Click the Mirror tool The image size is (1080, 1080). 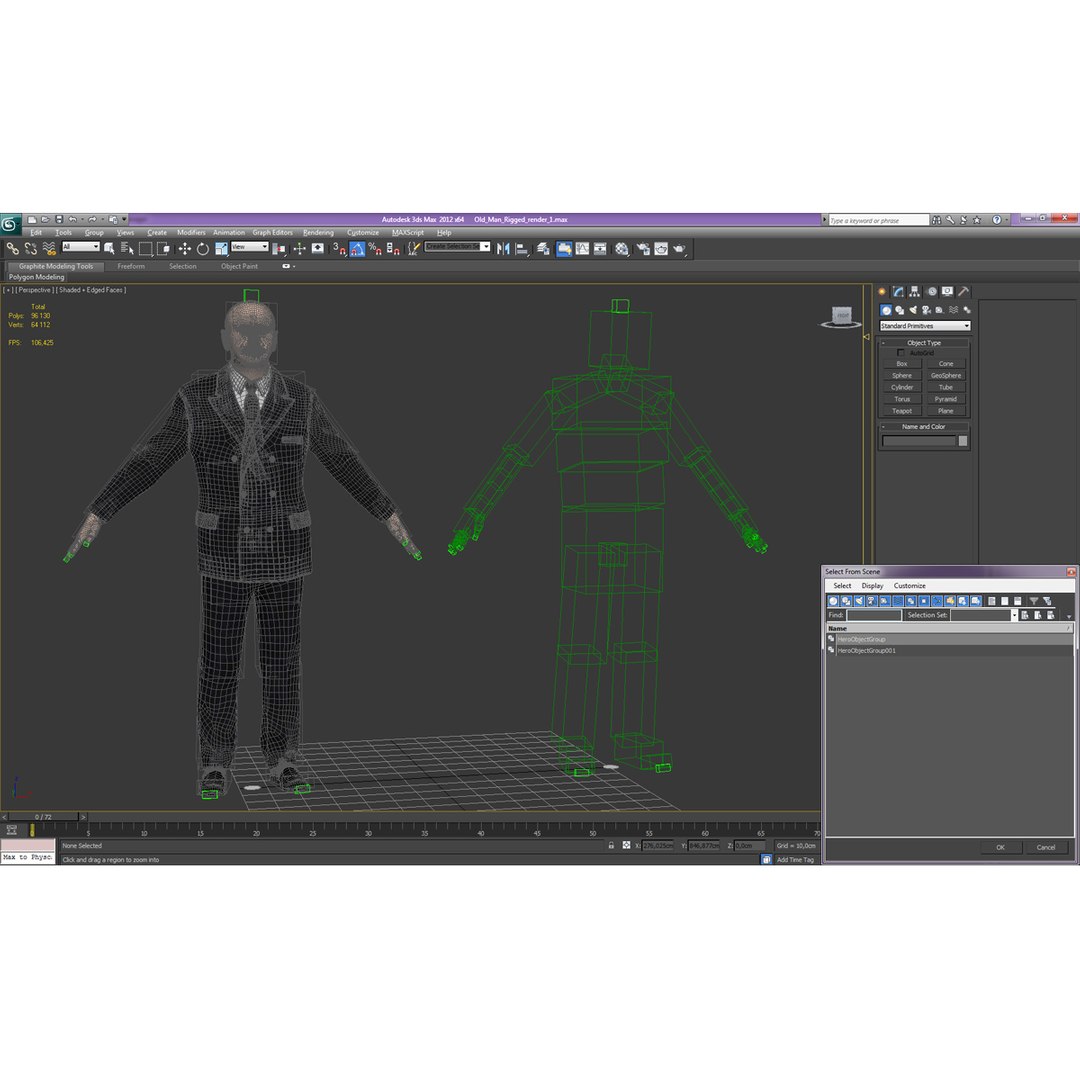[x=503, y=249]
